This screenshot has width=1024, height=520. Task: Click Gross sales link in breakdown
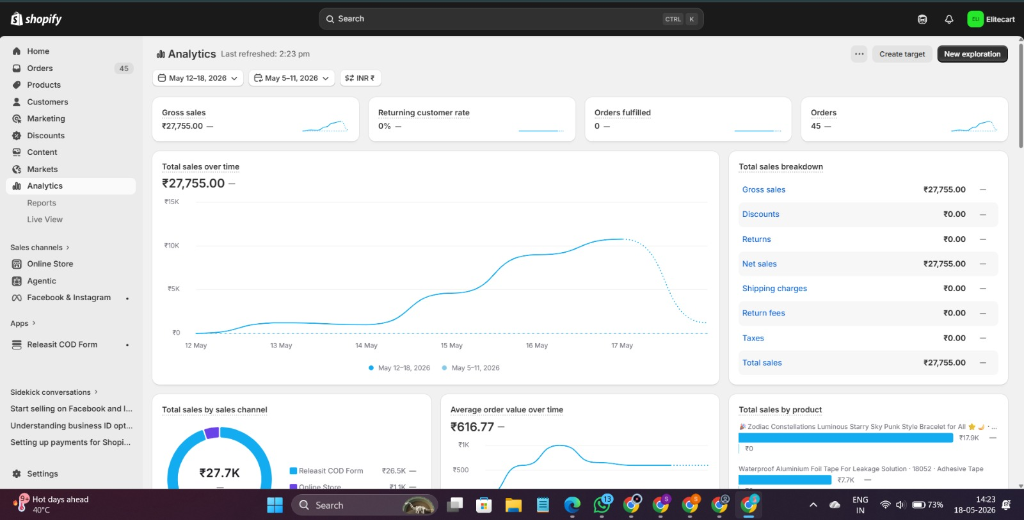point(763,189)
